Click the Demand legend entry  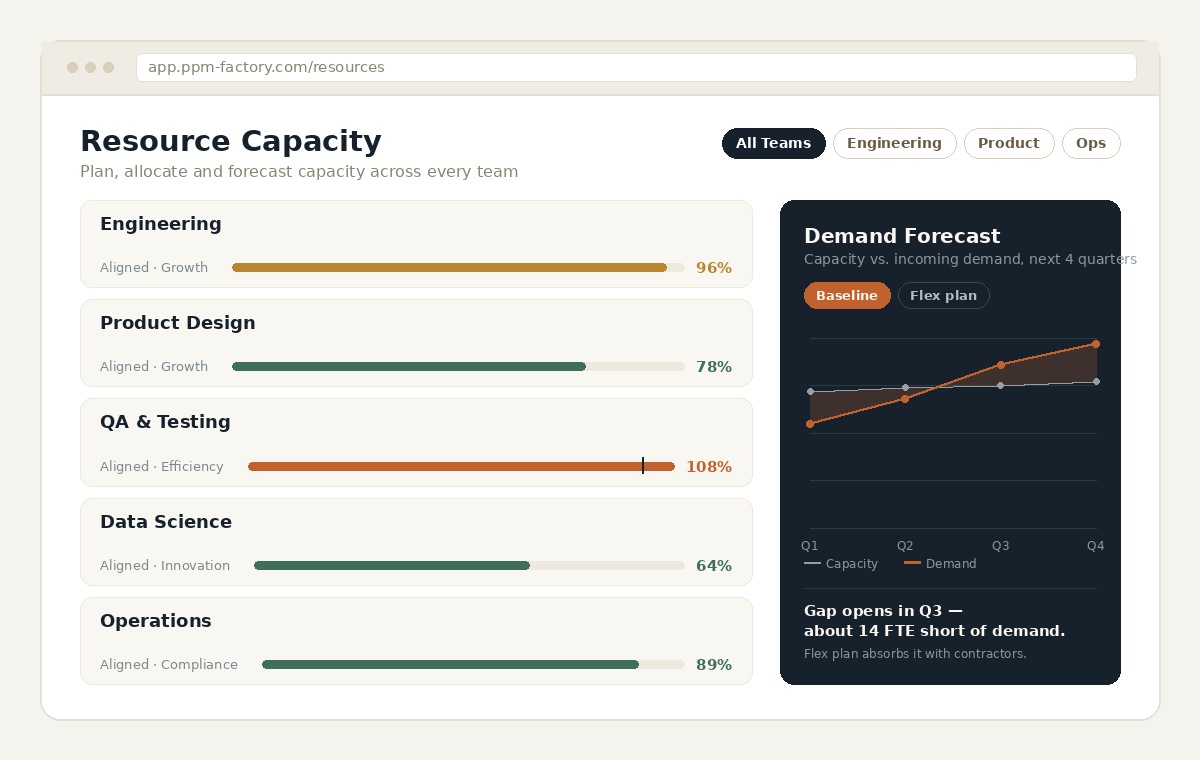[940, 564]
